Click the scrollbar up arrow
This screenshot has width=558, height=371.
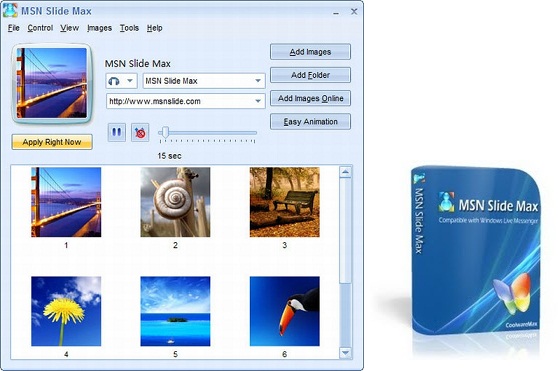point(345,173)
